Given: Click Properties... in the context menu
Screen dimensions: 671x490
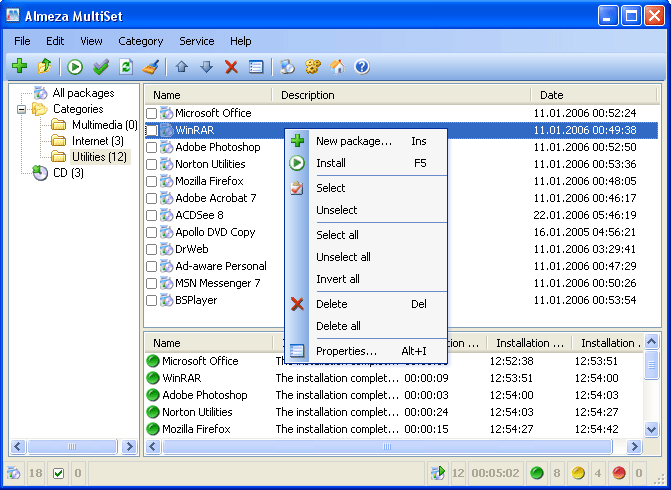Looking at the screenshot, I should (x=346, y=351).
